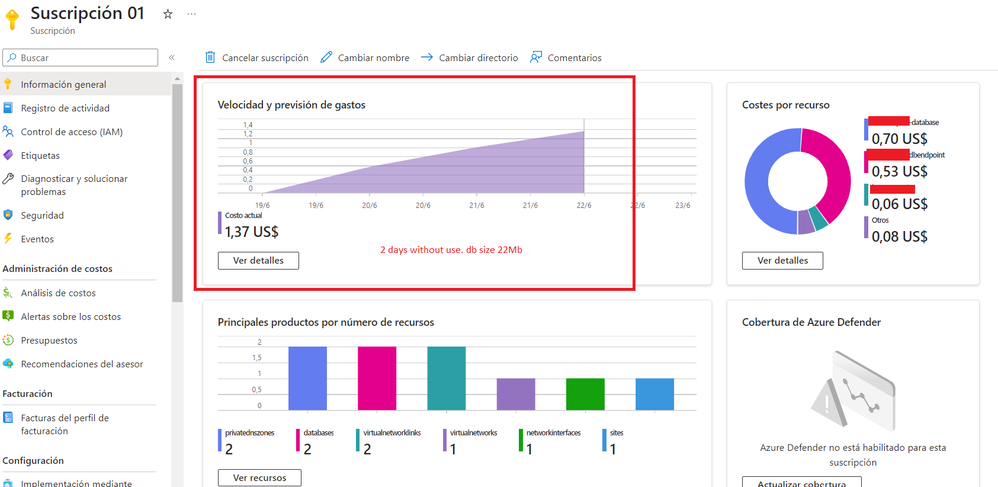Click the green networkinterfaces bar
This screenshot has height=487, width=998.
586,394
